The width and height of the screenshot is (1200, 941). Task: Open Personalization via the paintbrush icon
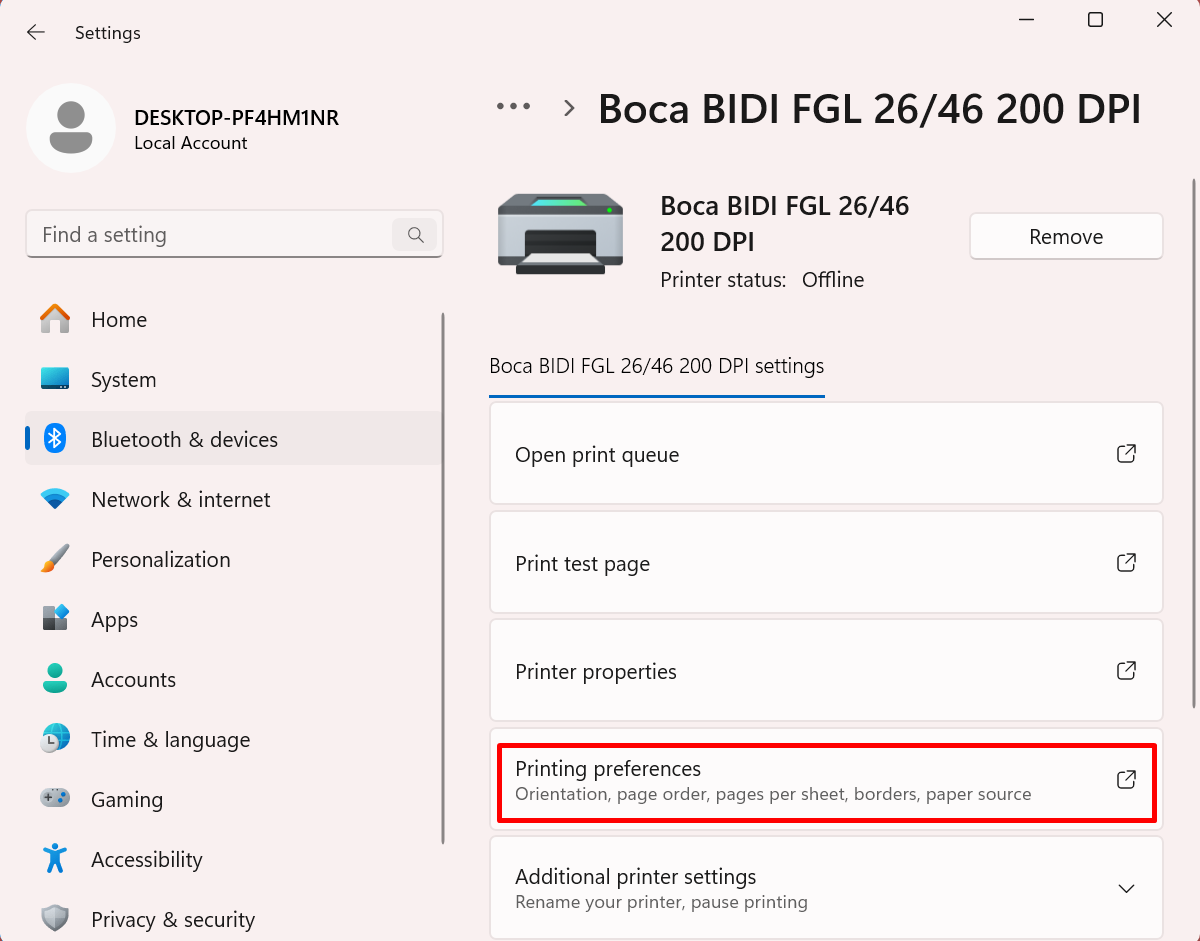55,559
